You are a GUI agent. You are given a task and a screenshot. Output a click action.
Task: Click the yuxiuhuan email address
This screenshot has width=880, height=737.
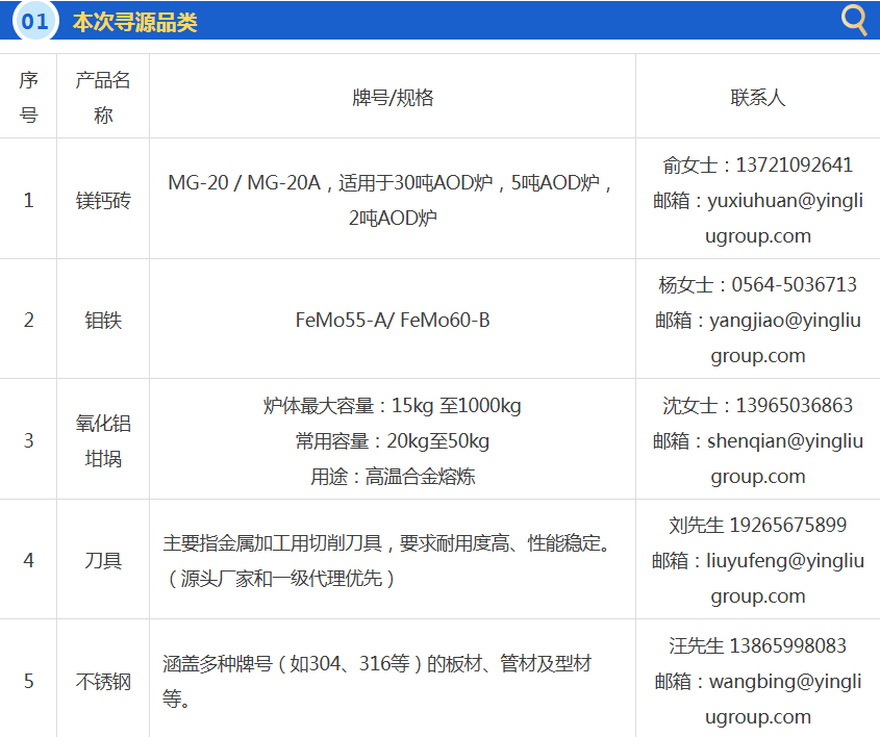point(770,201)
